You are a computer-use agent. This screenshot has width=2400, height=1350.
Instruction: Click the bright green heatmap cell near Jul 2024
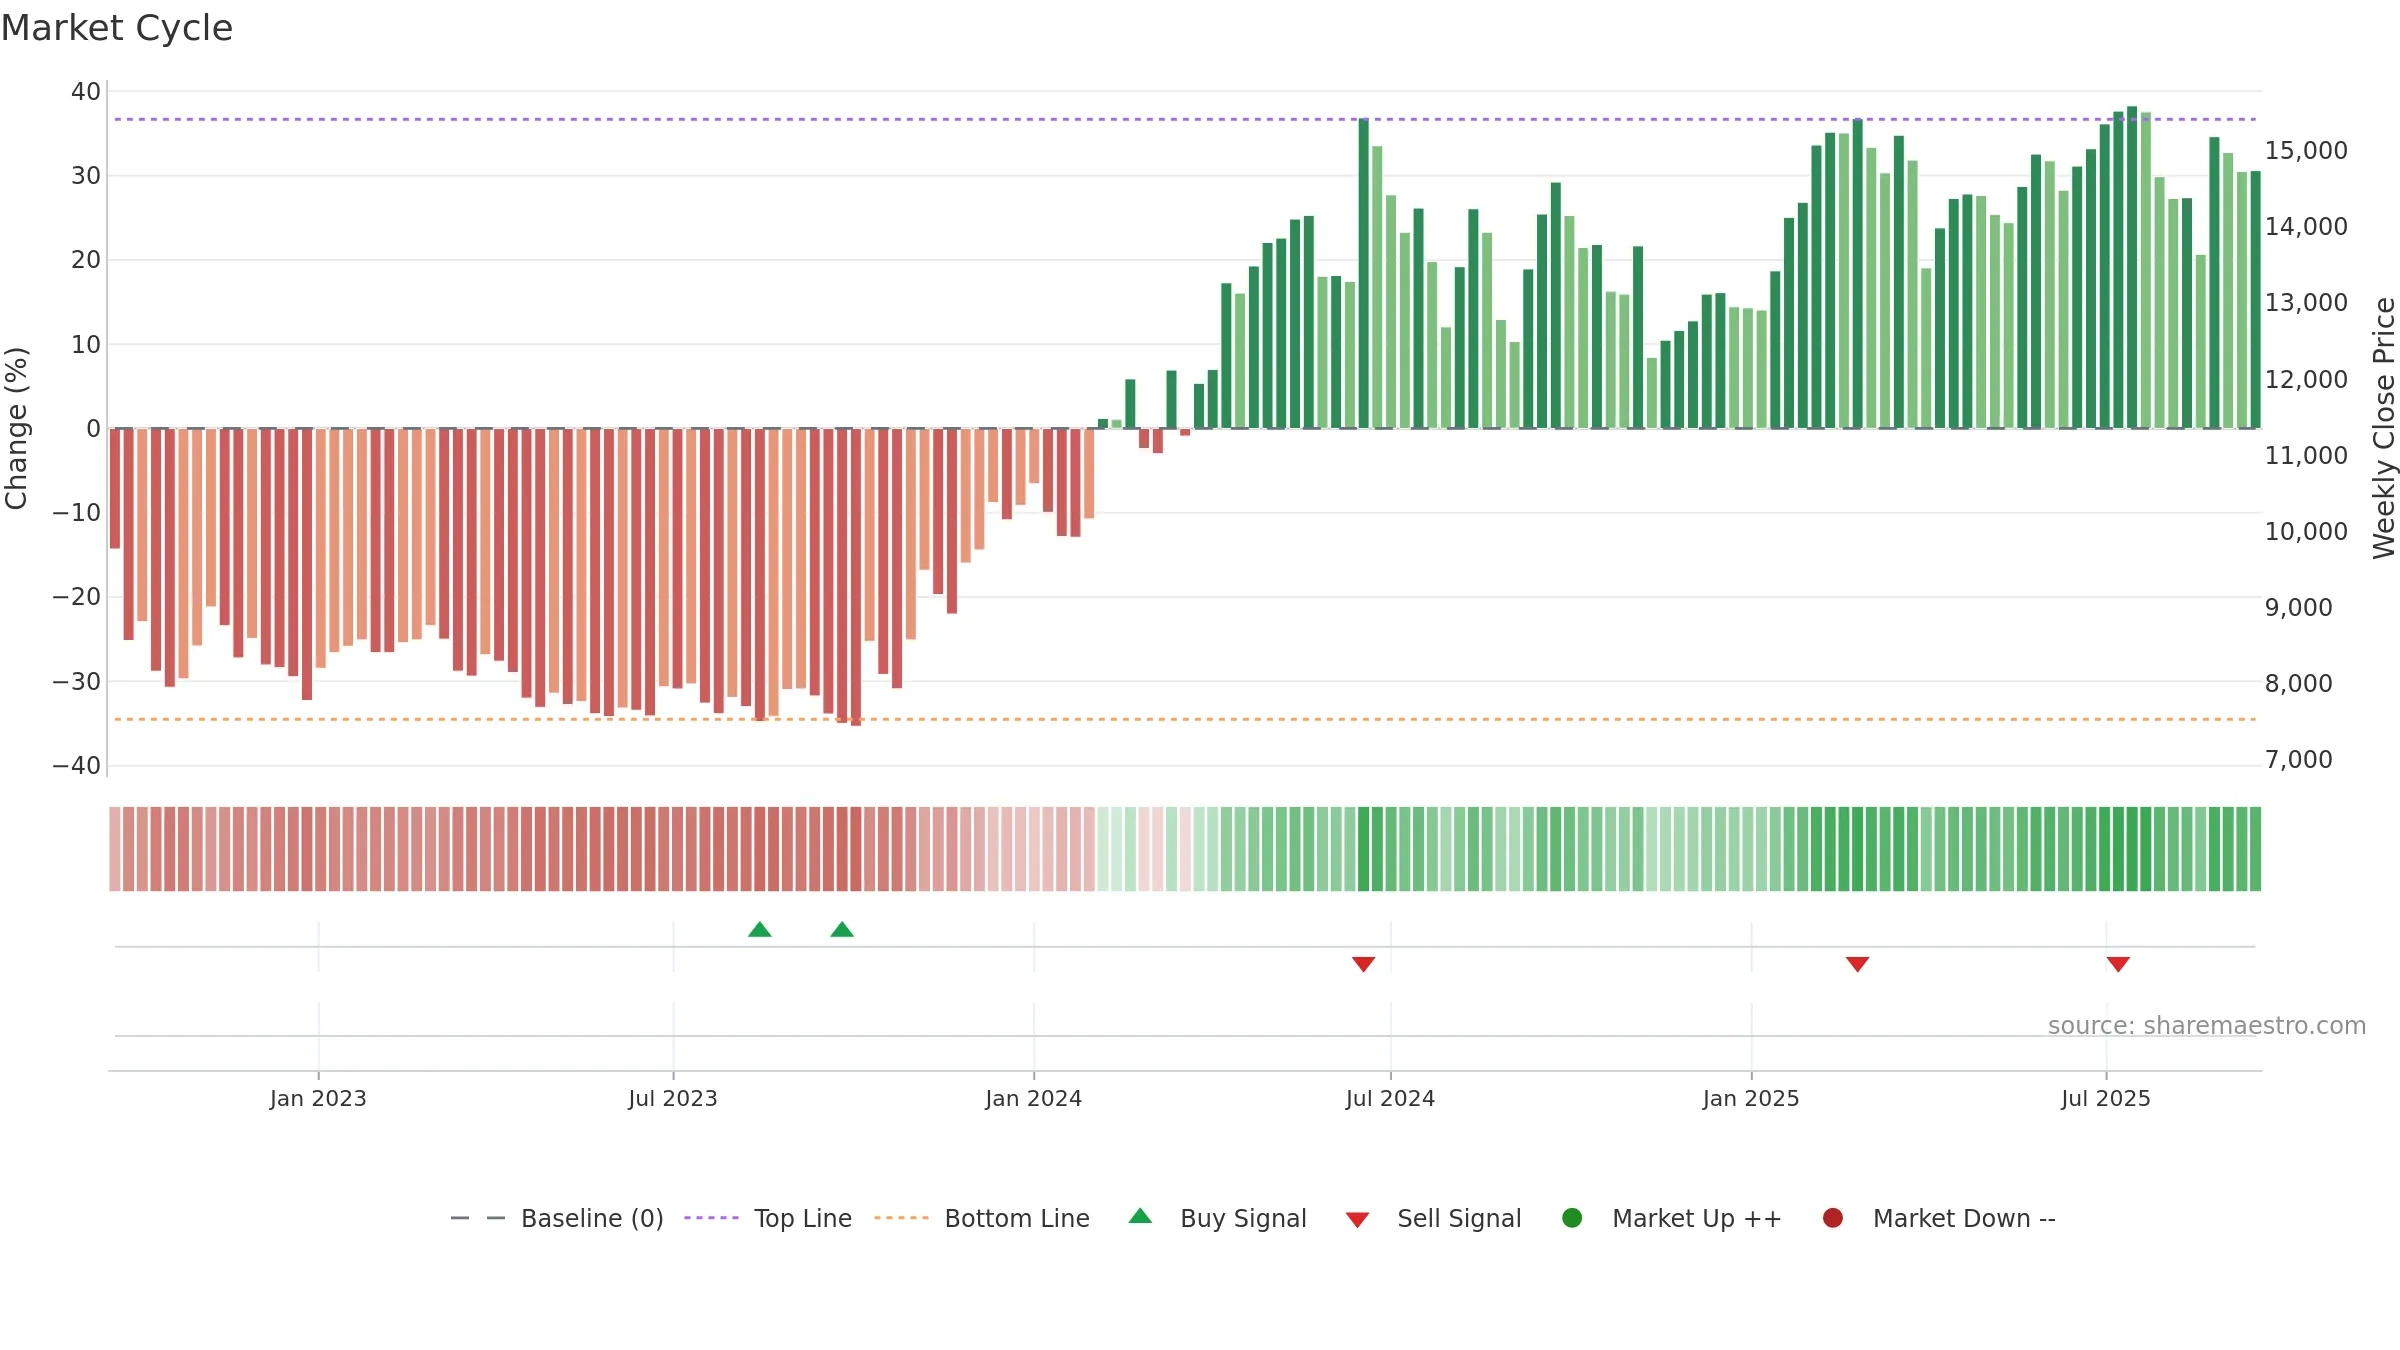click(1363, 849)
